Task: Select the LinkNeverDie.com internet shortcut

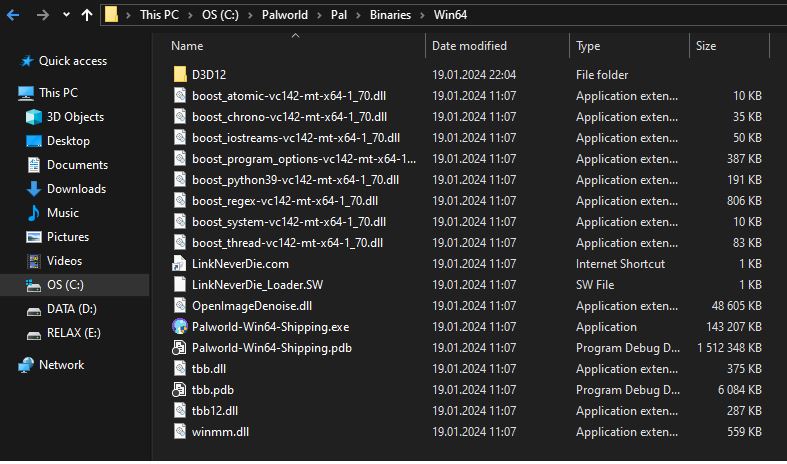Action: pos(240,264)
